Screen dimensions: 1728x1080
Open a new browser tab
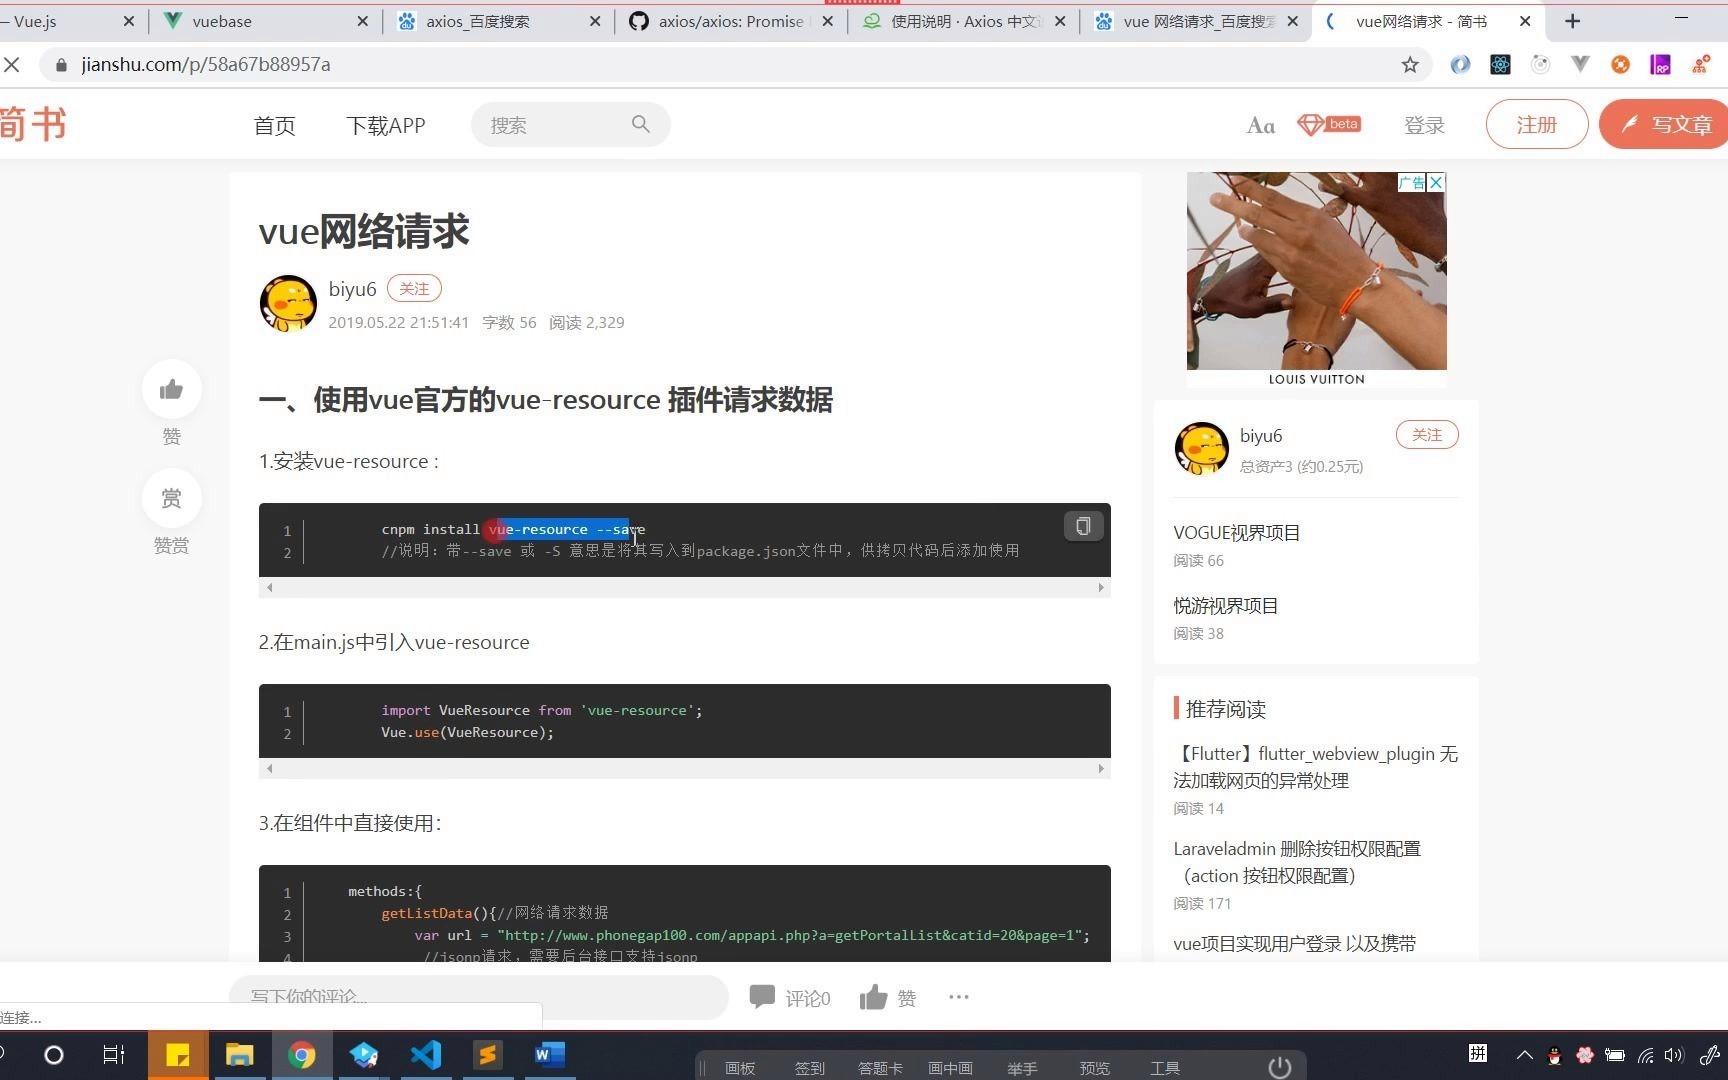[1573, 21]
